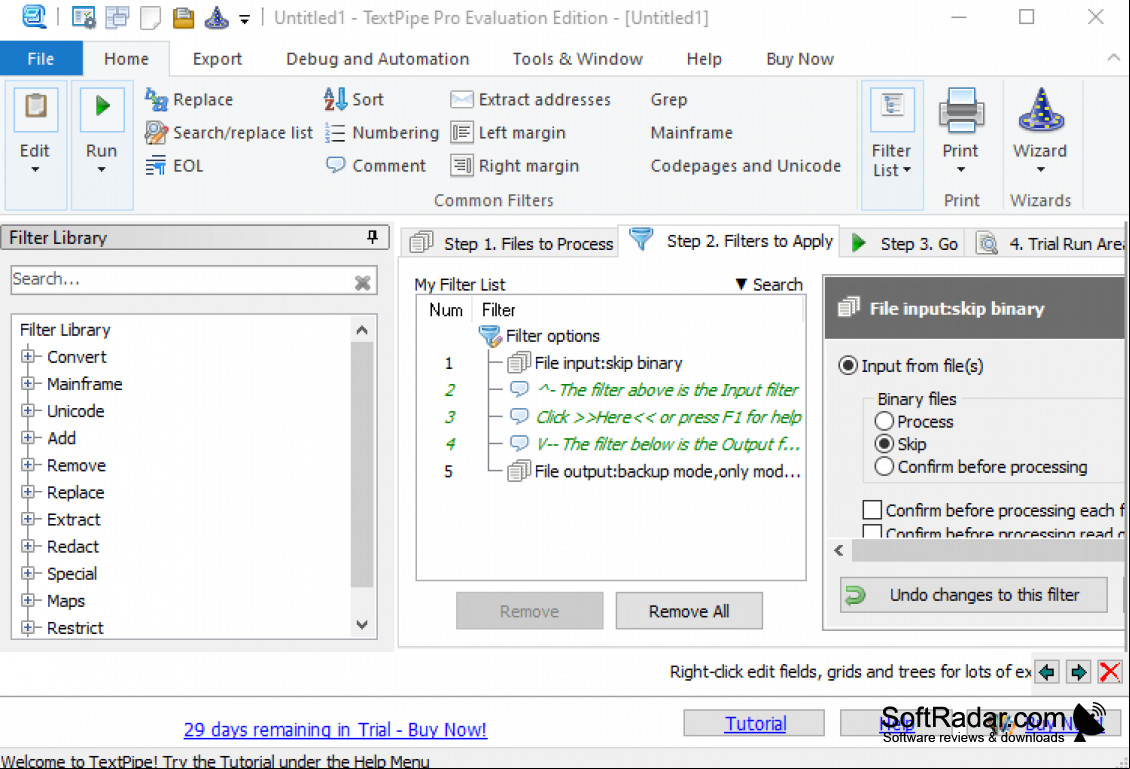1130x769 pixels.
Task: Select File output backup mode filter row
Action: (x=653, y=471)
